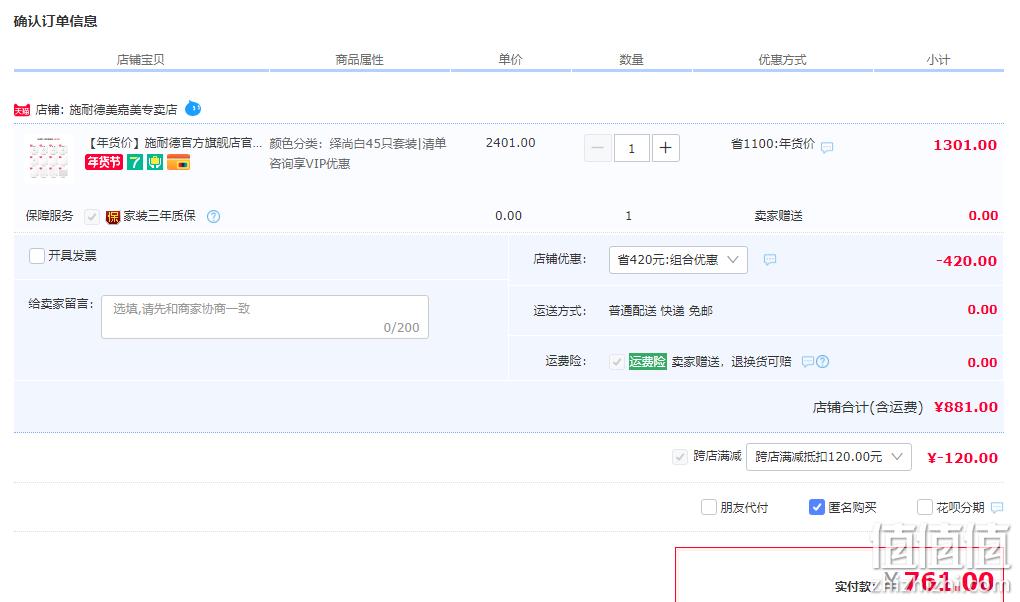Click green 运费险 tag
Screen dimensions: 1020x602
point(647,361)
